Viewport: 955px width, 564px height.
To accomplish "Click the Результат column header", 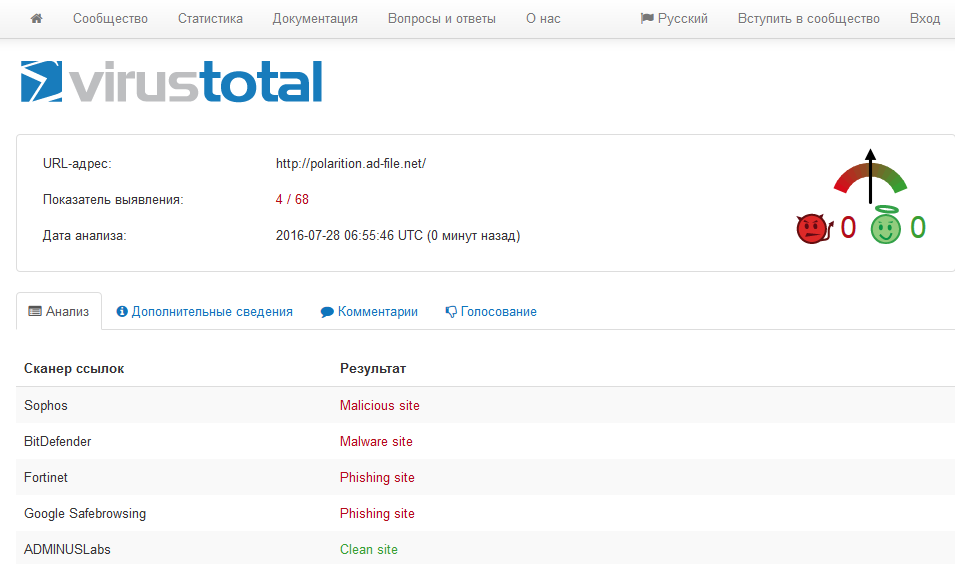I will (x=373, y=368).
